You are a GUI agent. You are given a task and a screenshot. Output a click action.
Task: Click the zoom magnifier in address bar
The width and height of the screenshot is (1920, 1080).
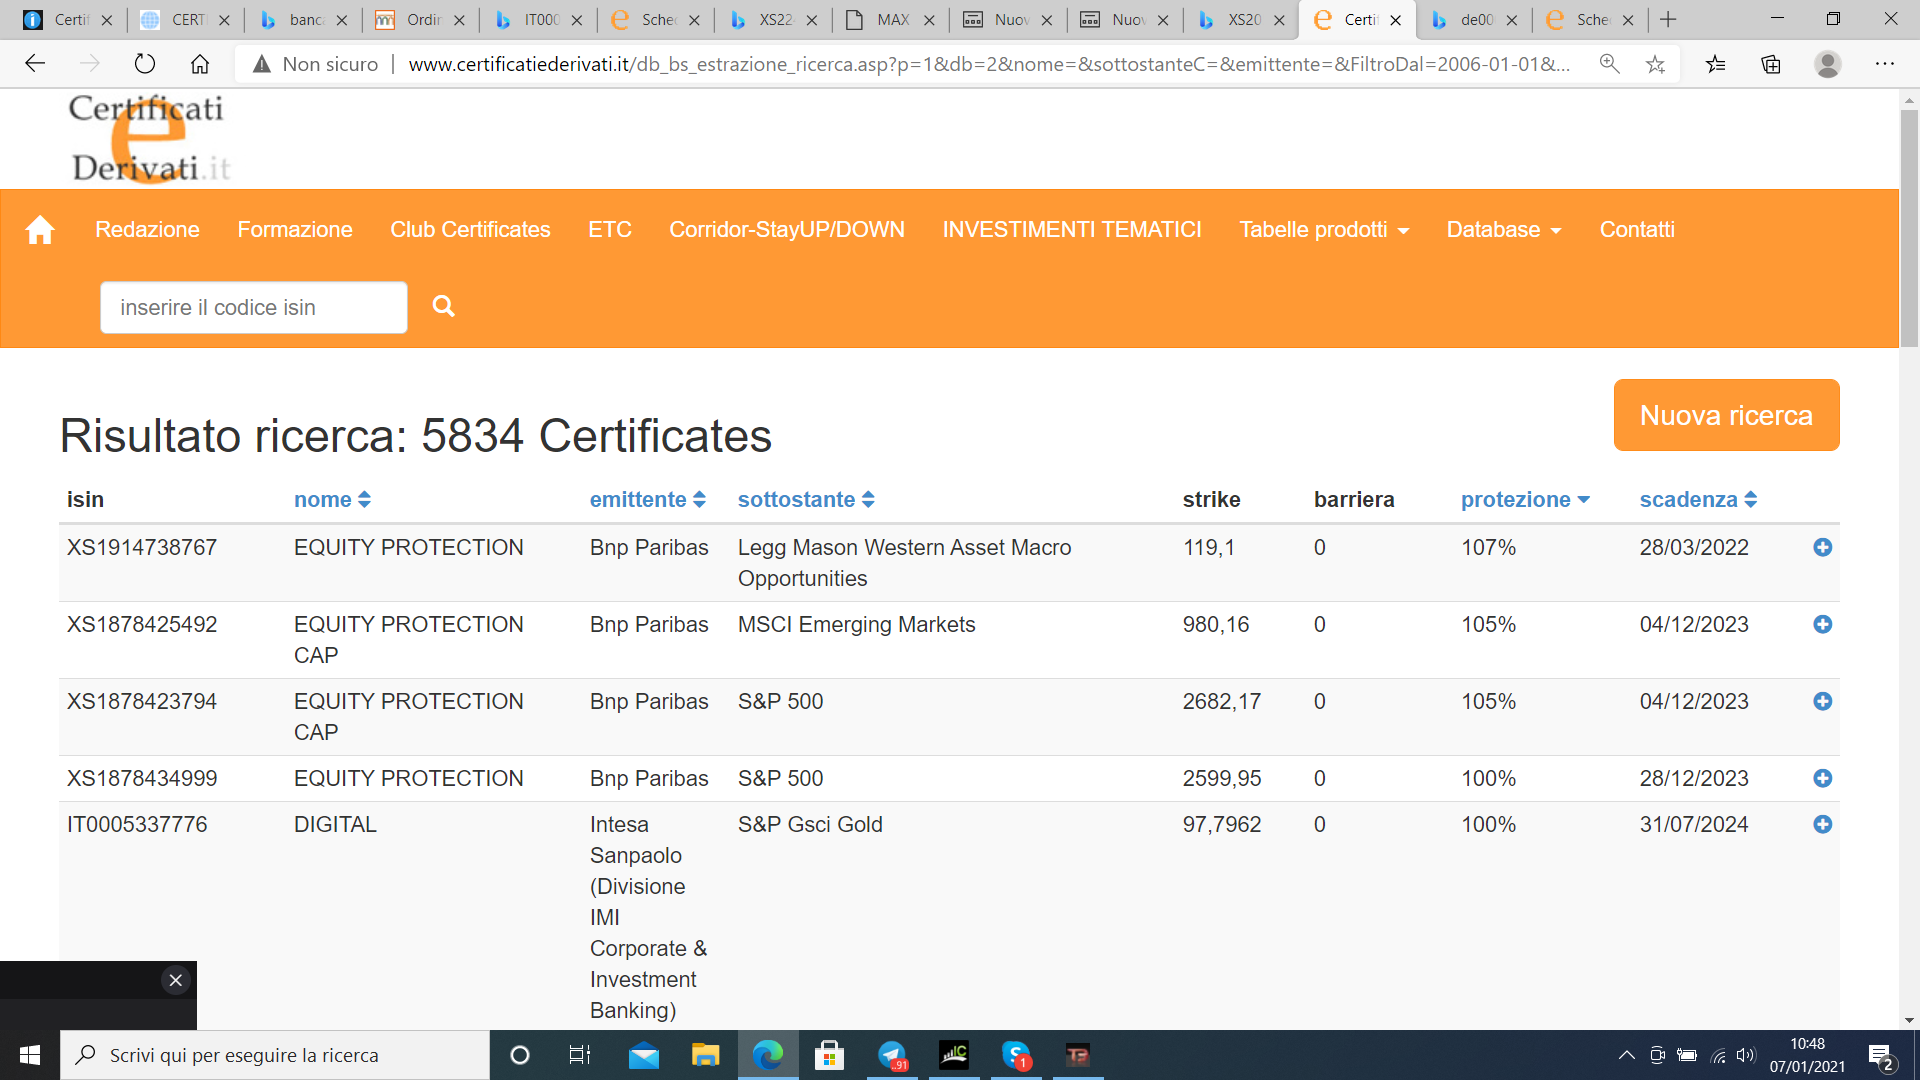click(1609, 64)
